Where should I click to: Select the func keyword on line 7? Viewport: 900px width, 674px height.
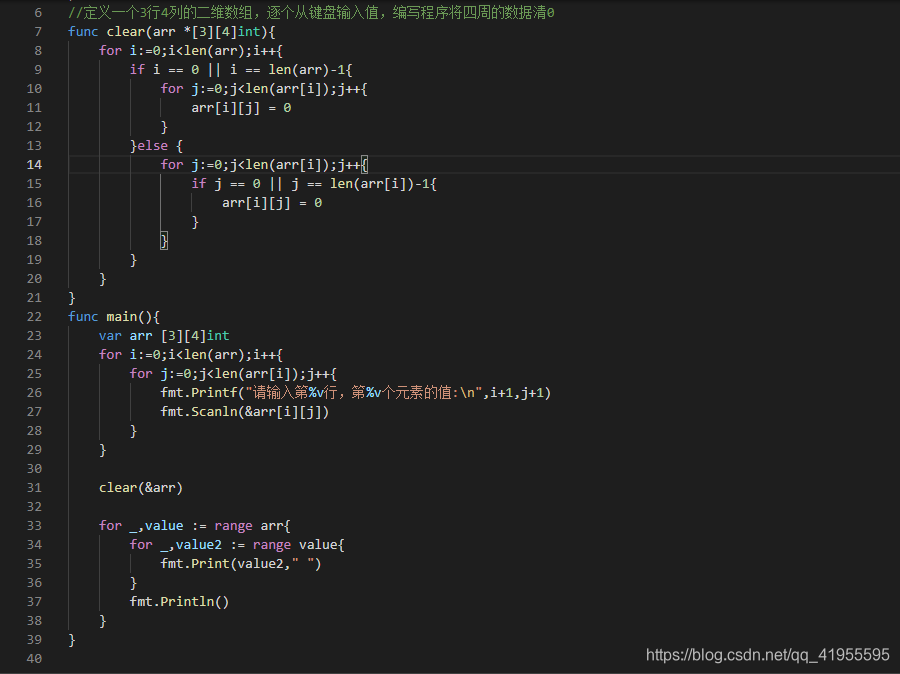point(82,31)
